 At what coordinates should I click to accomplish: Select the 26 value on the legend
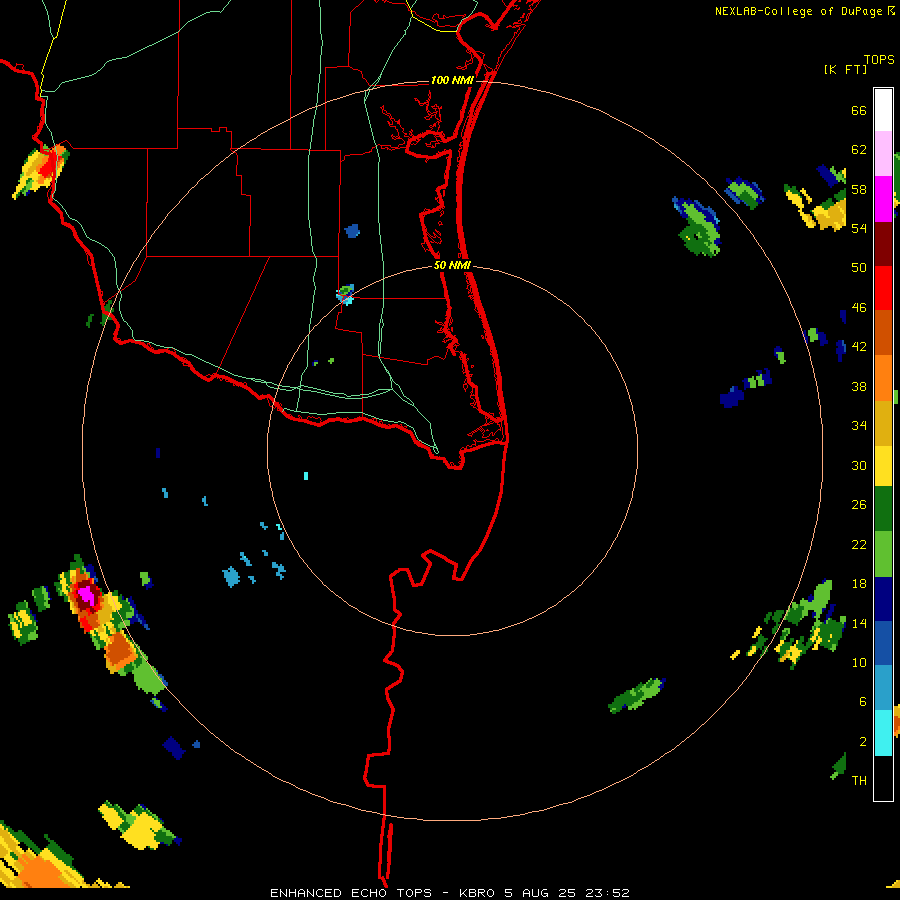point(859,505)
